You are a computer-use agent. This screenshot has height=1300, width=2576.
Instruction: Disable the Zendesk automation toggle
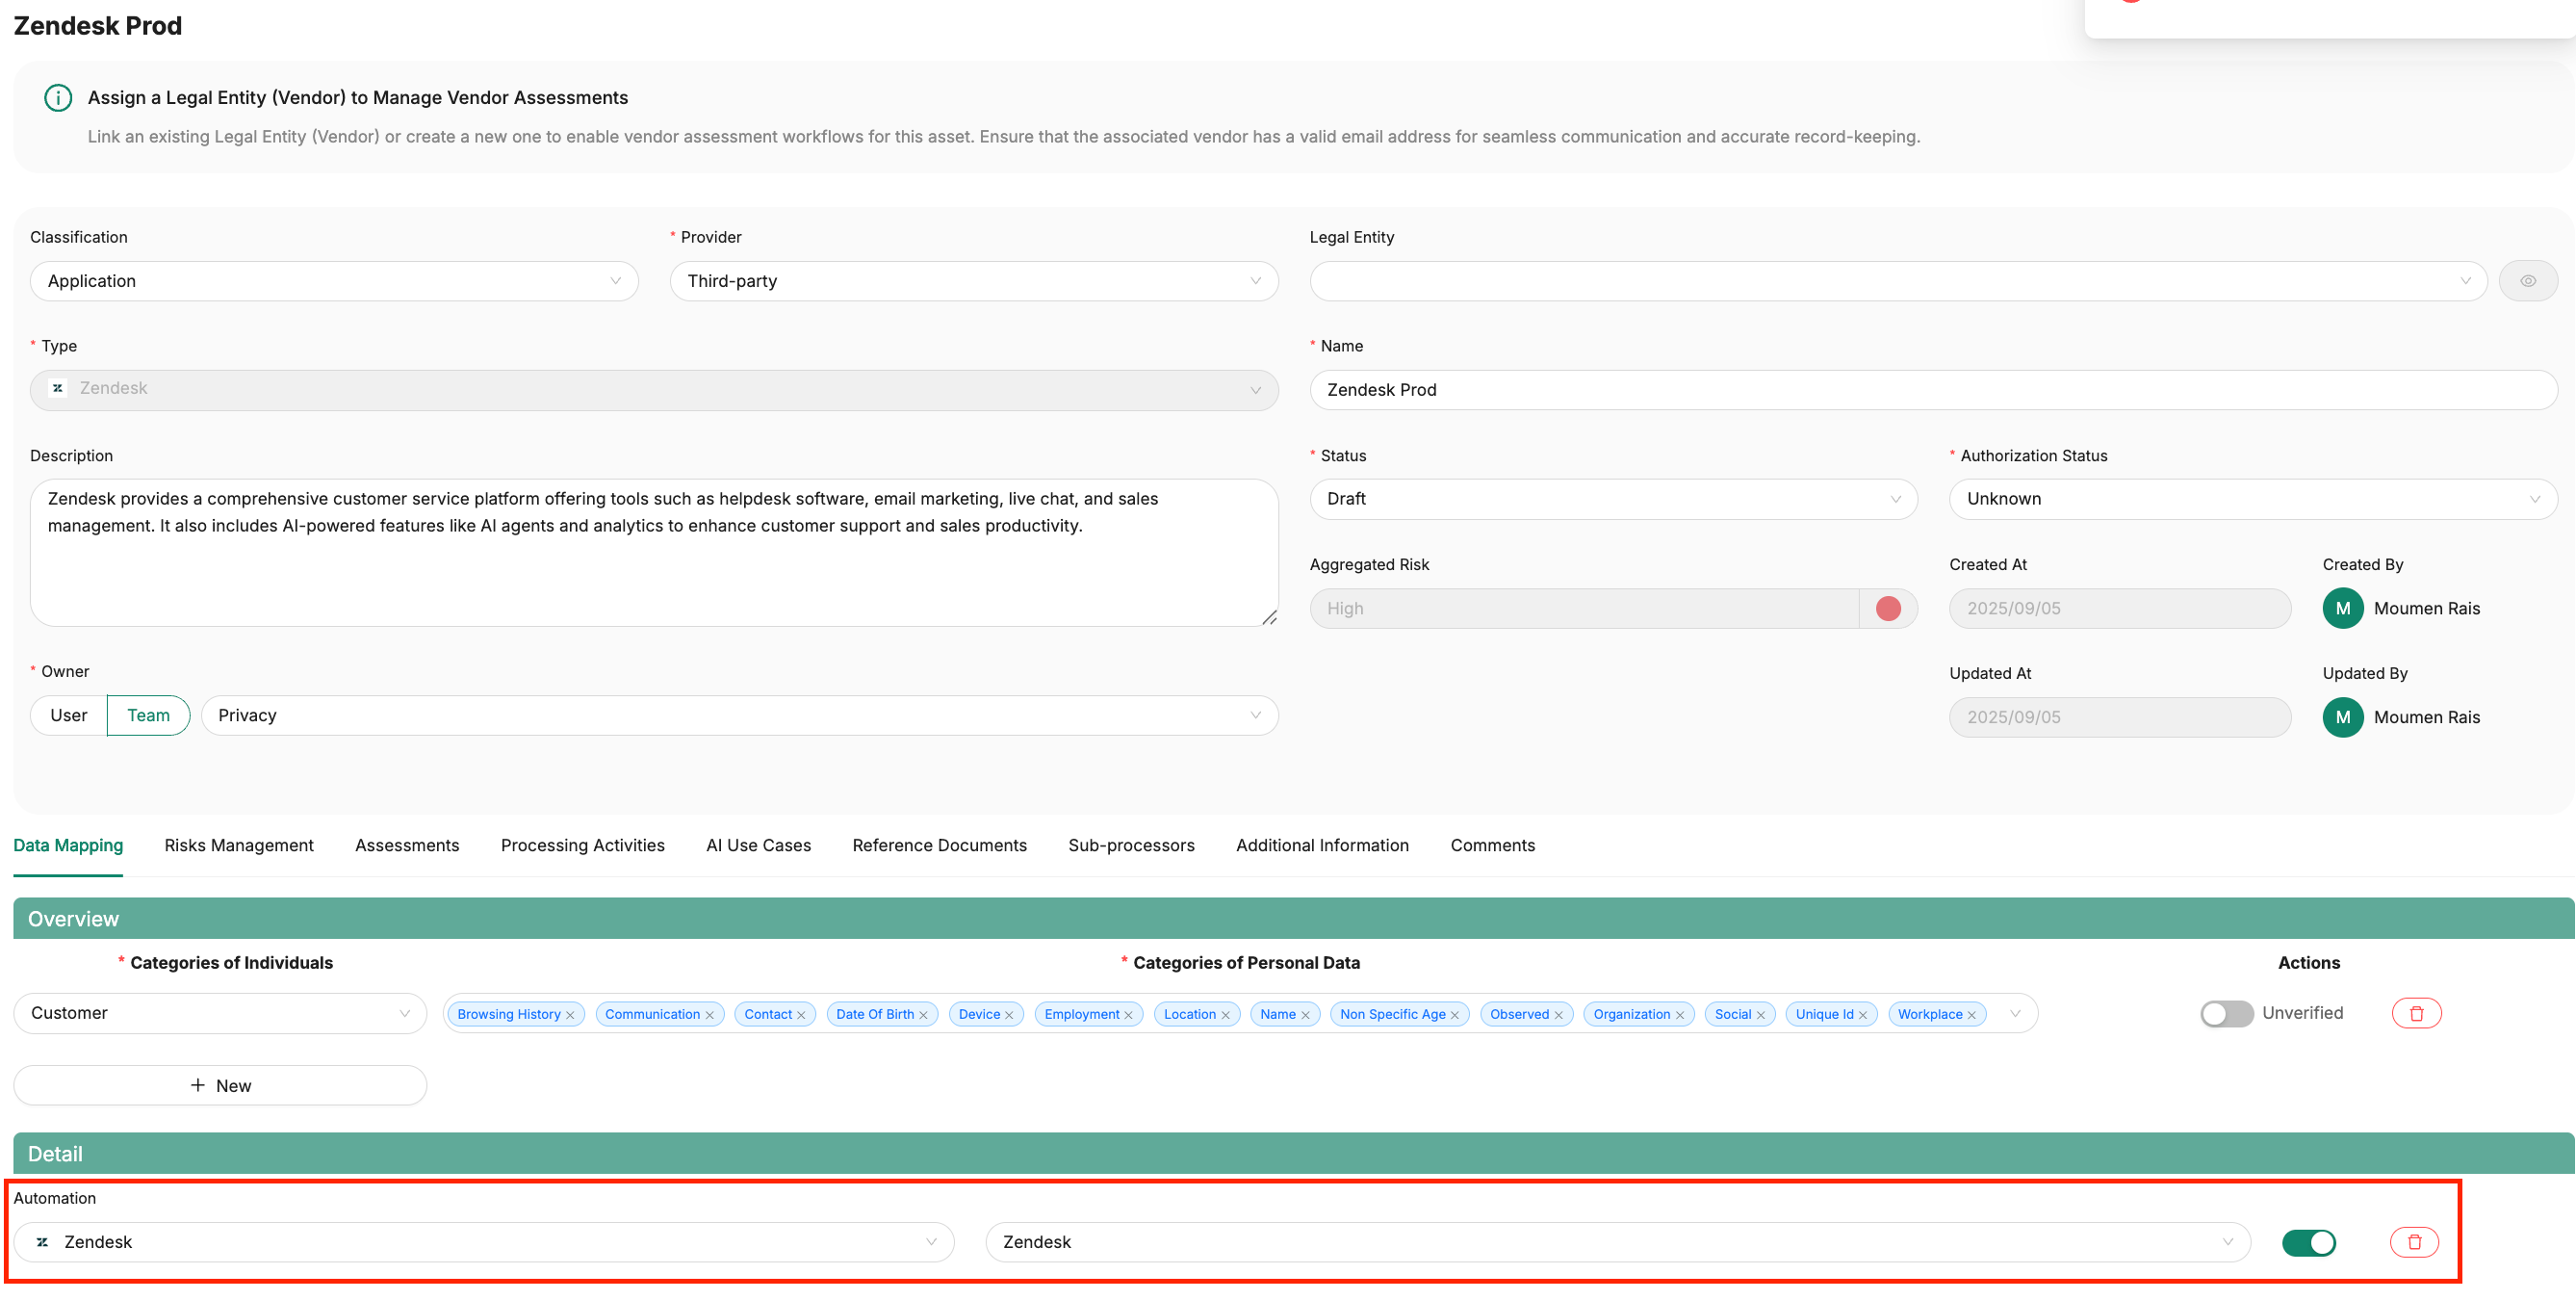pos(2308,1243)
